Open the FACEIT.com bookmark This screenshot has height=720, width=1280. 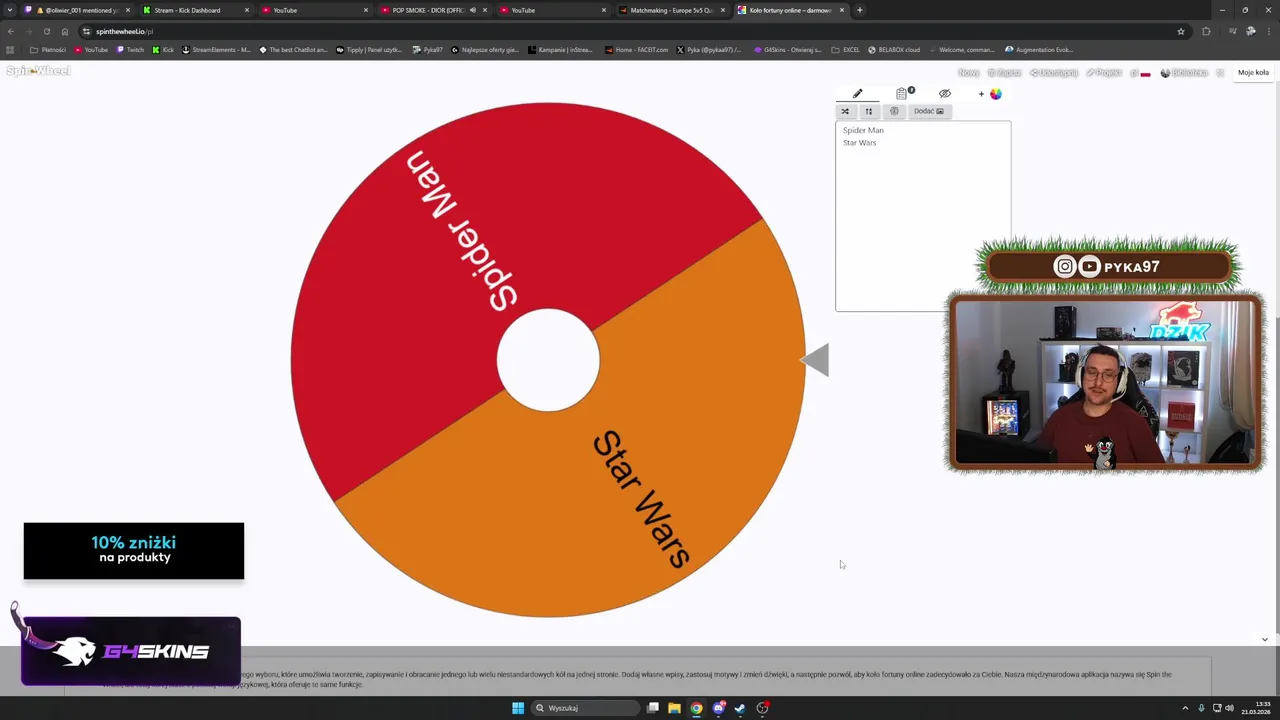(x=636, y=49)
